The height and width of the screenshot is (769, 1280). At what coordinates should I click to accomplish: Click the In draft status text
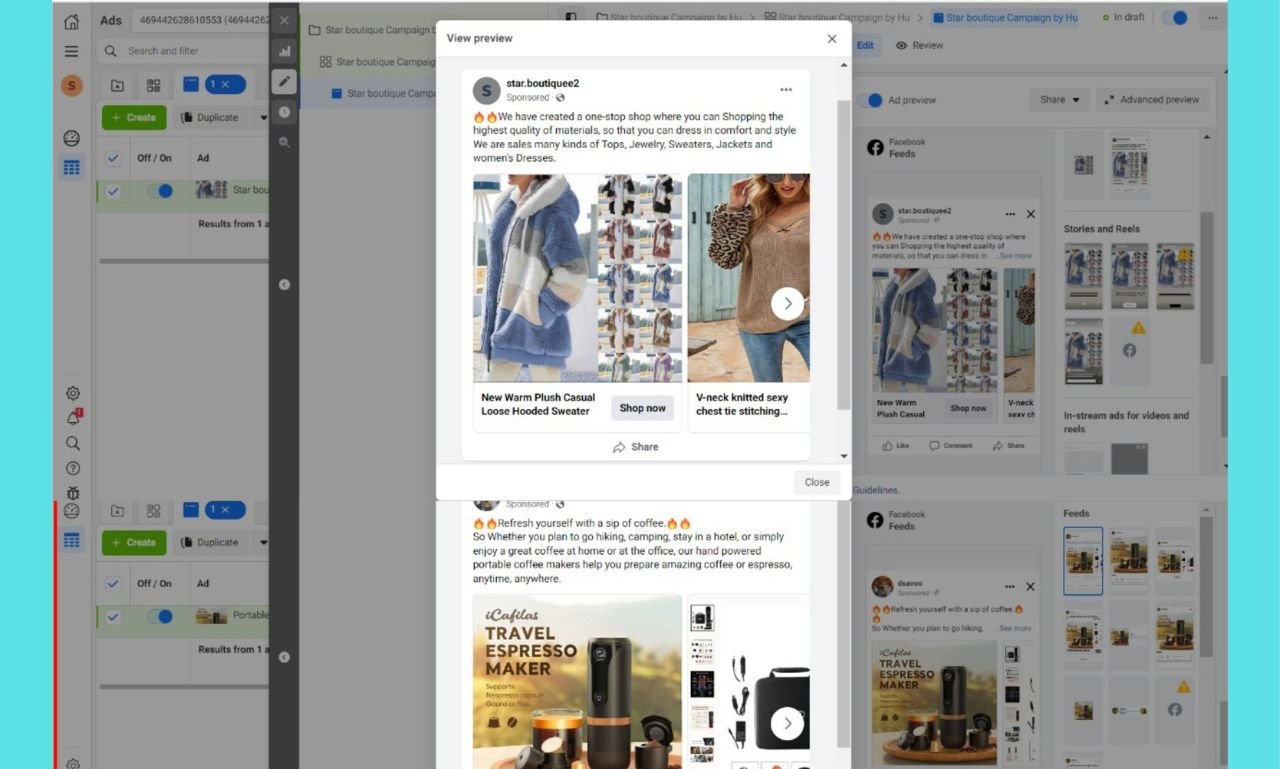1128,18
